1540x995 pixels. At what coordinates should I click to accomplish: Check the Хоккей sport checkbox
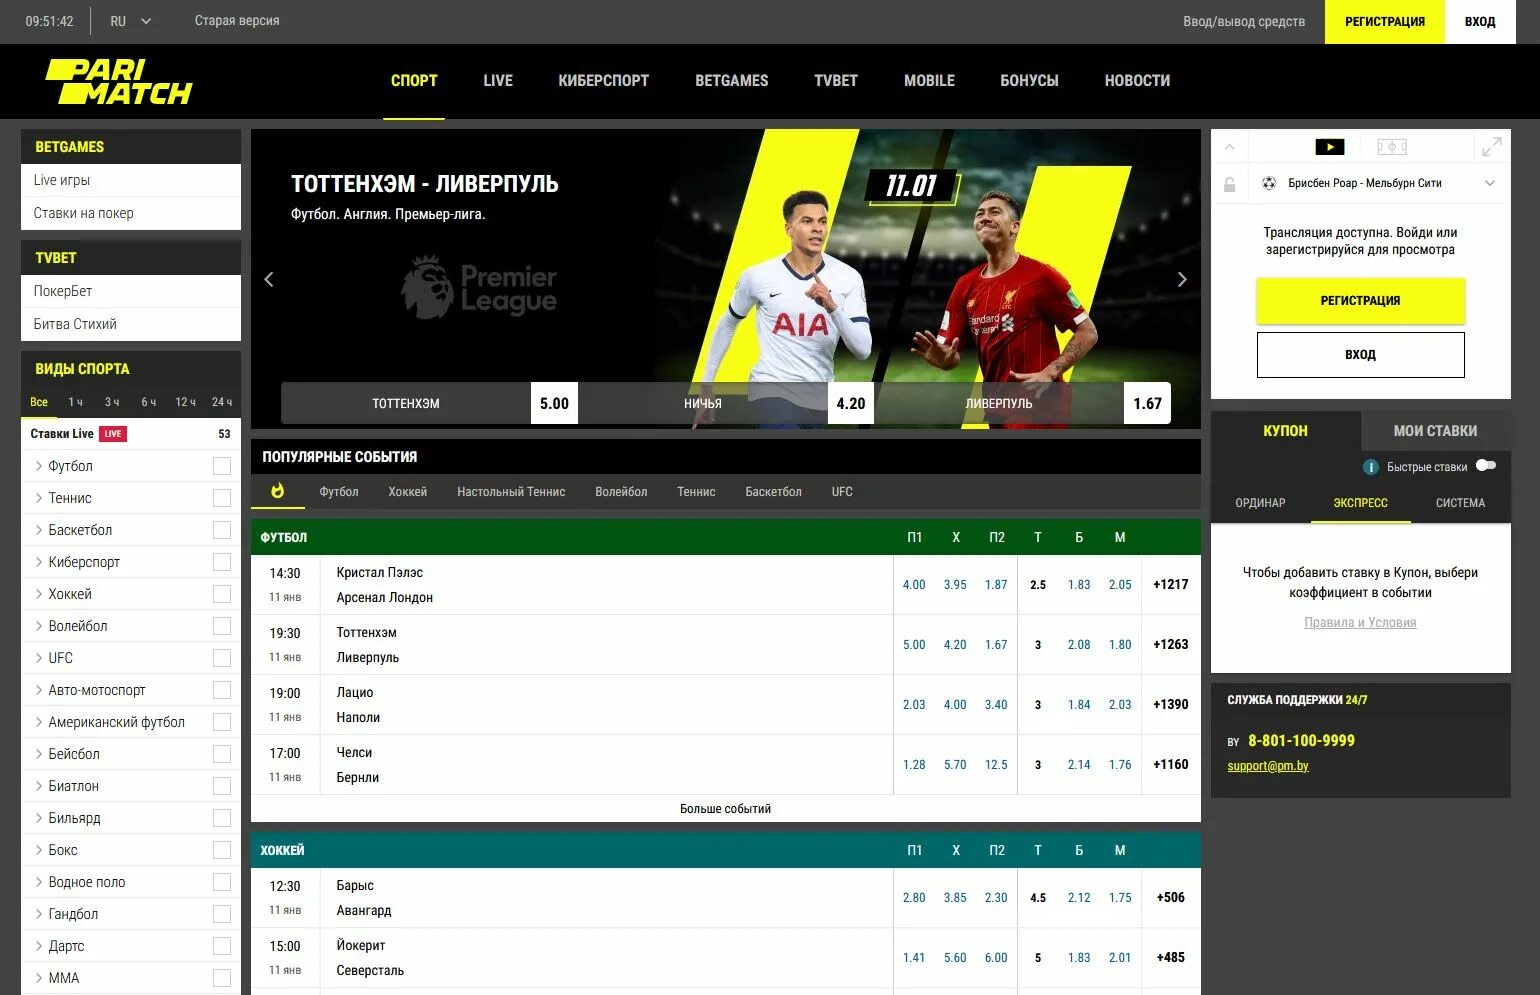(222, 594)
